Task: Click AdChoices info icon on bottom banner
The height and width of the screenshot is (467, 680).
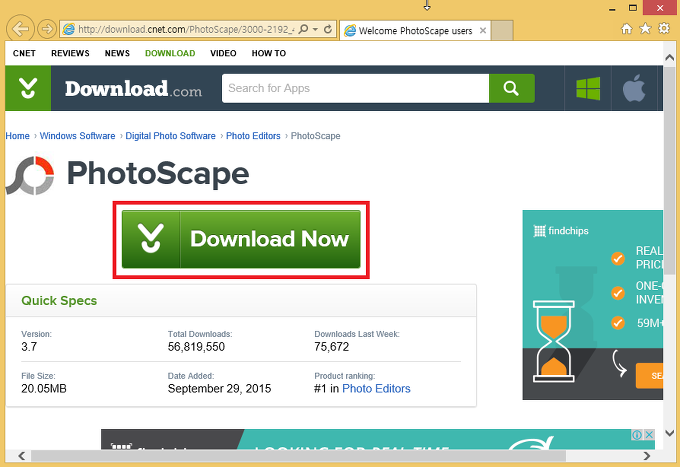Action: (637, 434)
